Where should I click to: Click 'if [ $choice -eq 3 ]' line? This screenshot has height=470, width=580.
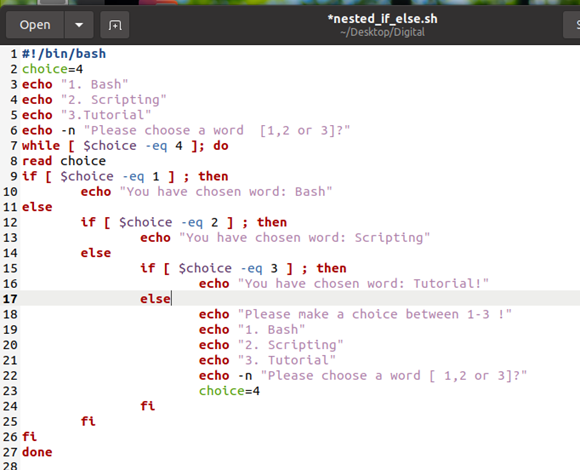(243, 268)
